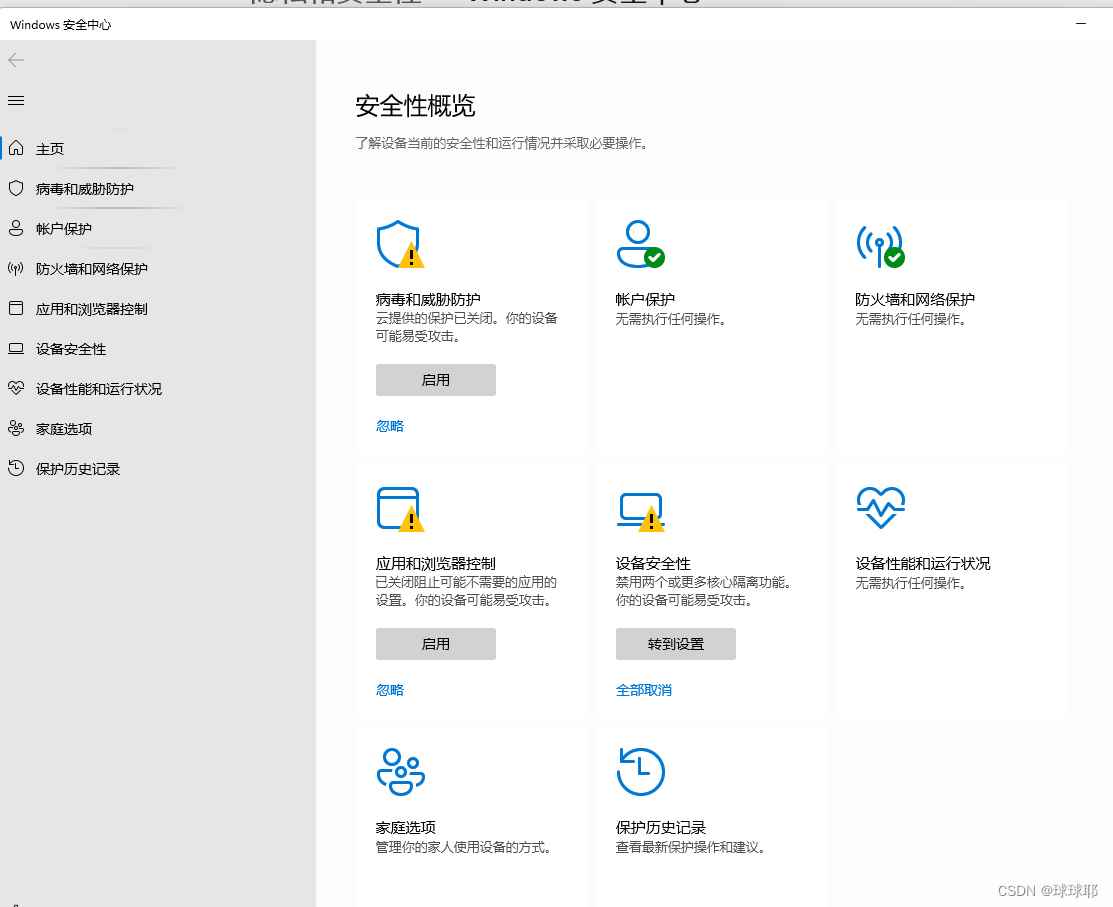Screen dimensions: 1113x907
Task: Open 设备安全性 via its monitor warning icon
Action: pyautogui.click(x=640, y=507)
